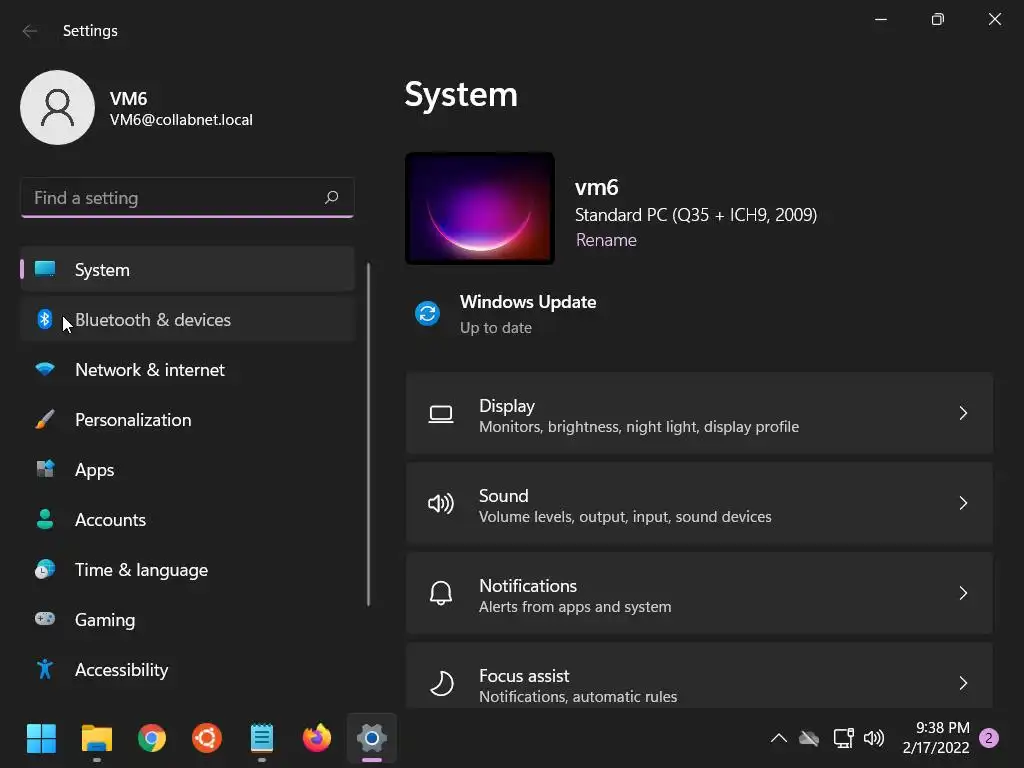Image resolution: width=1024 pixels, height=768 pixels.
Task: Select Gaming in the sidebar
Action: click(187, 620)
